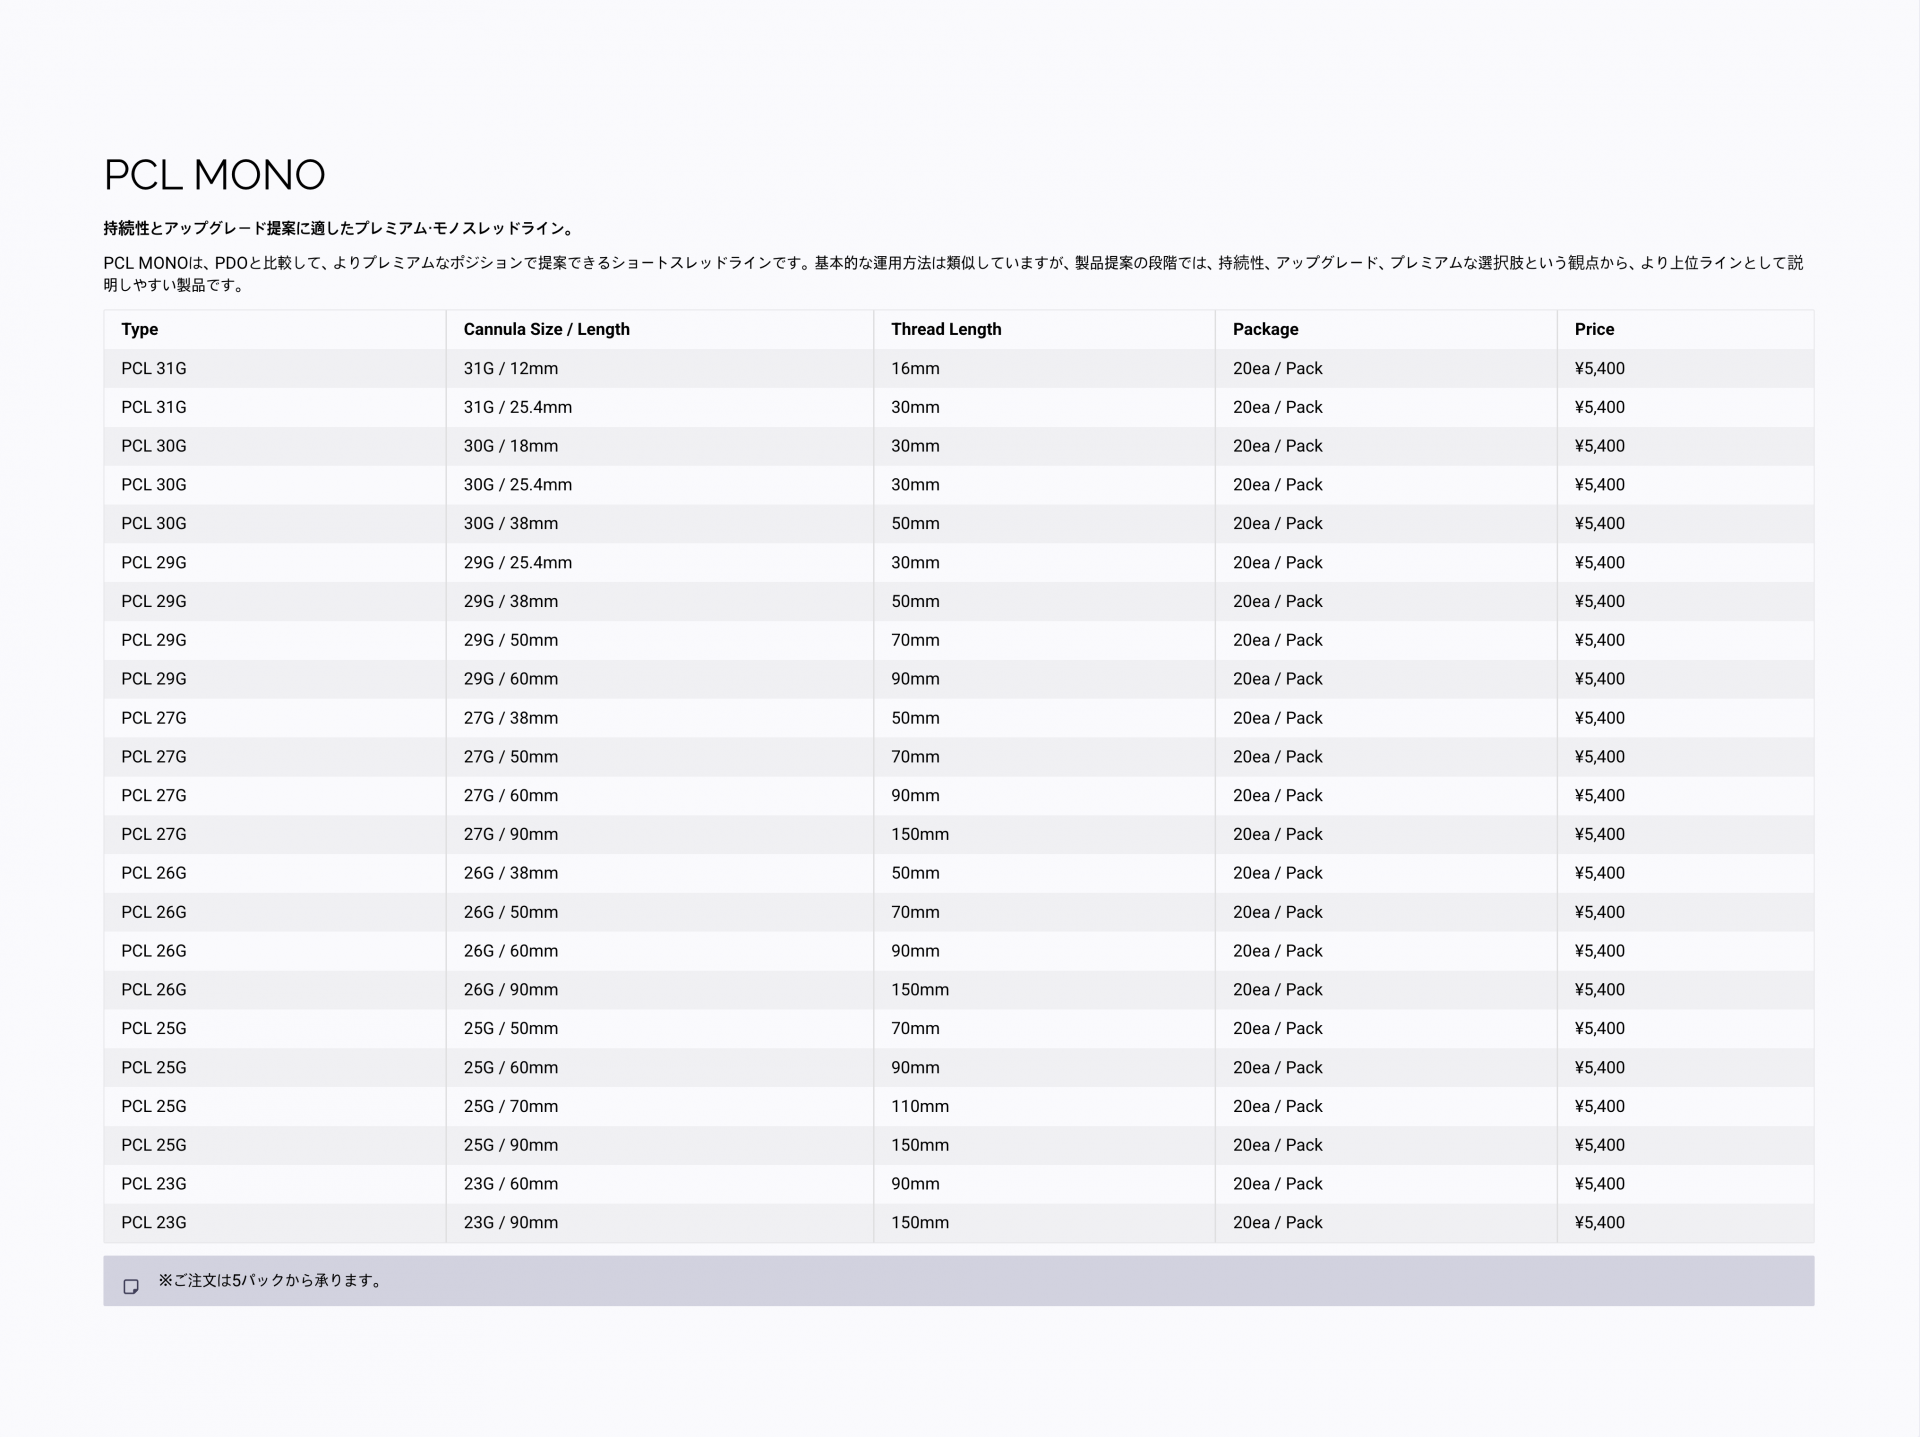
Task: Select the 30G / 25.4mm cannula cell
Action: point(660,485)
